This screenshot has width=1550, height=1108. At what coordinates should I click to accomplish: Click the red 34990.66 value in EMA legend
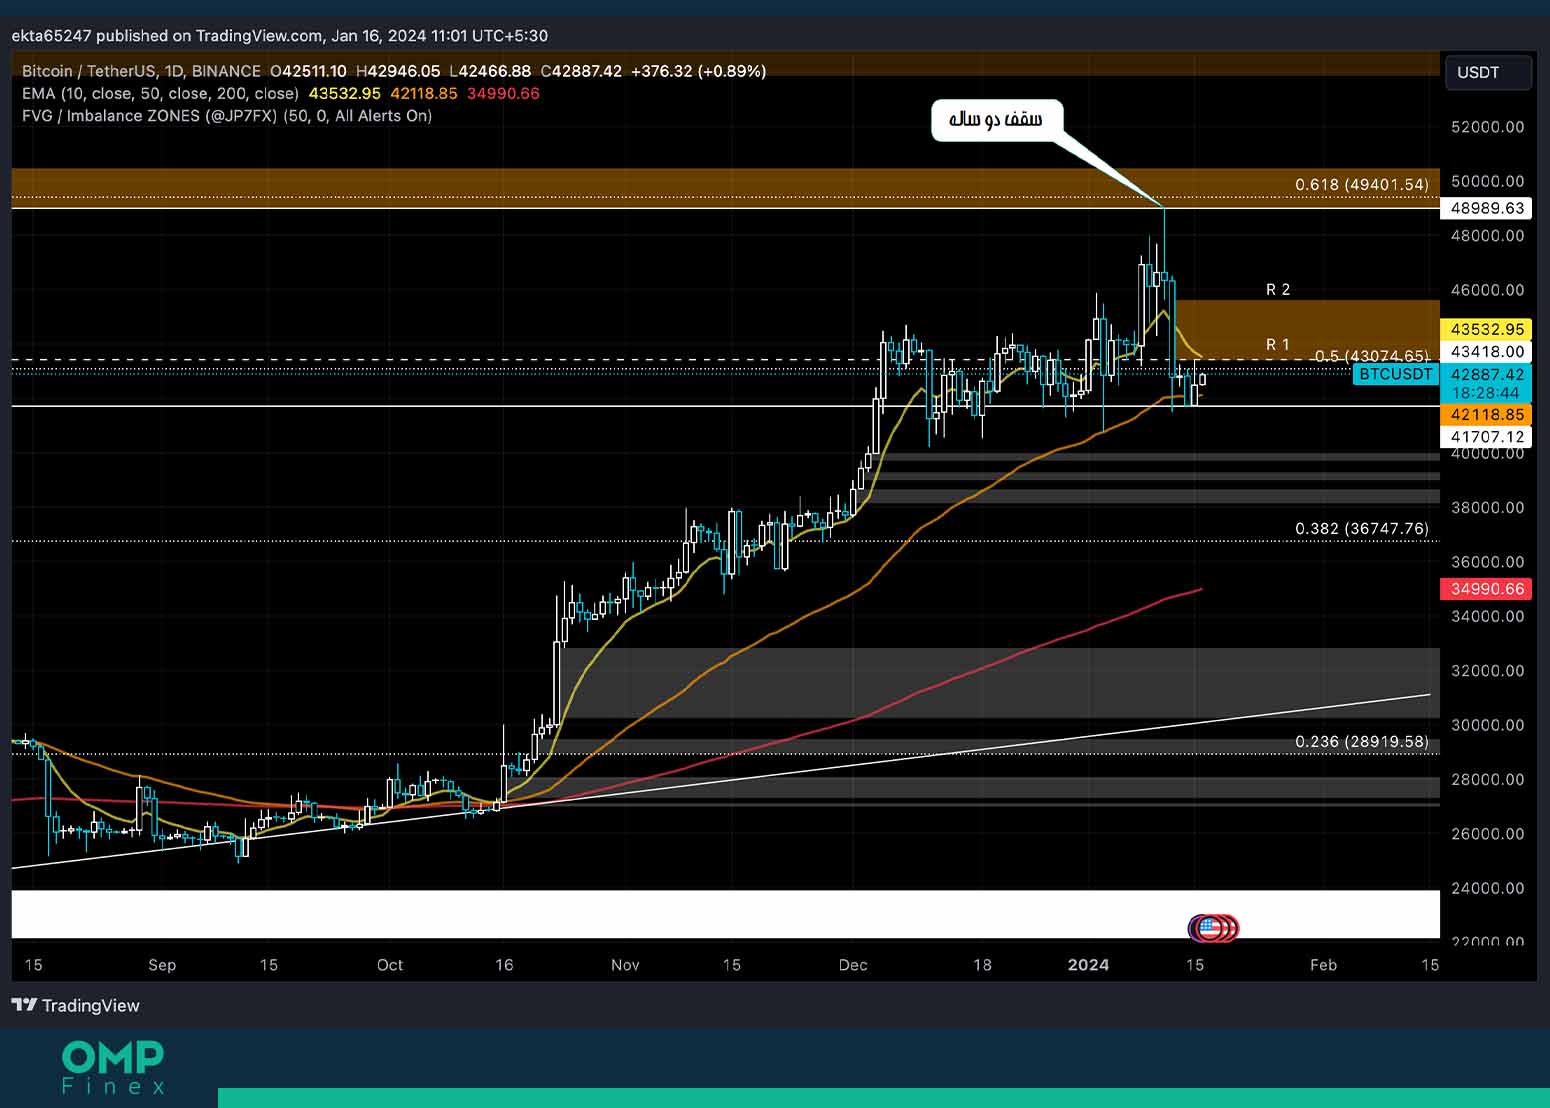503,93
